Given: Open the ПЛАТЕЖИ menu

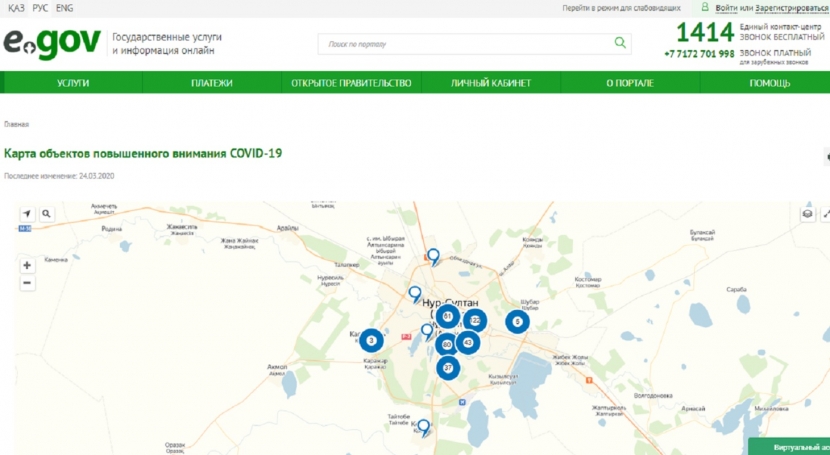Looking at the screenshot, I should pyautogui.click(x=212, y=83).
